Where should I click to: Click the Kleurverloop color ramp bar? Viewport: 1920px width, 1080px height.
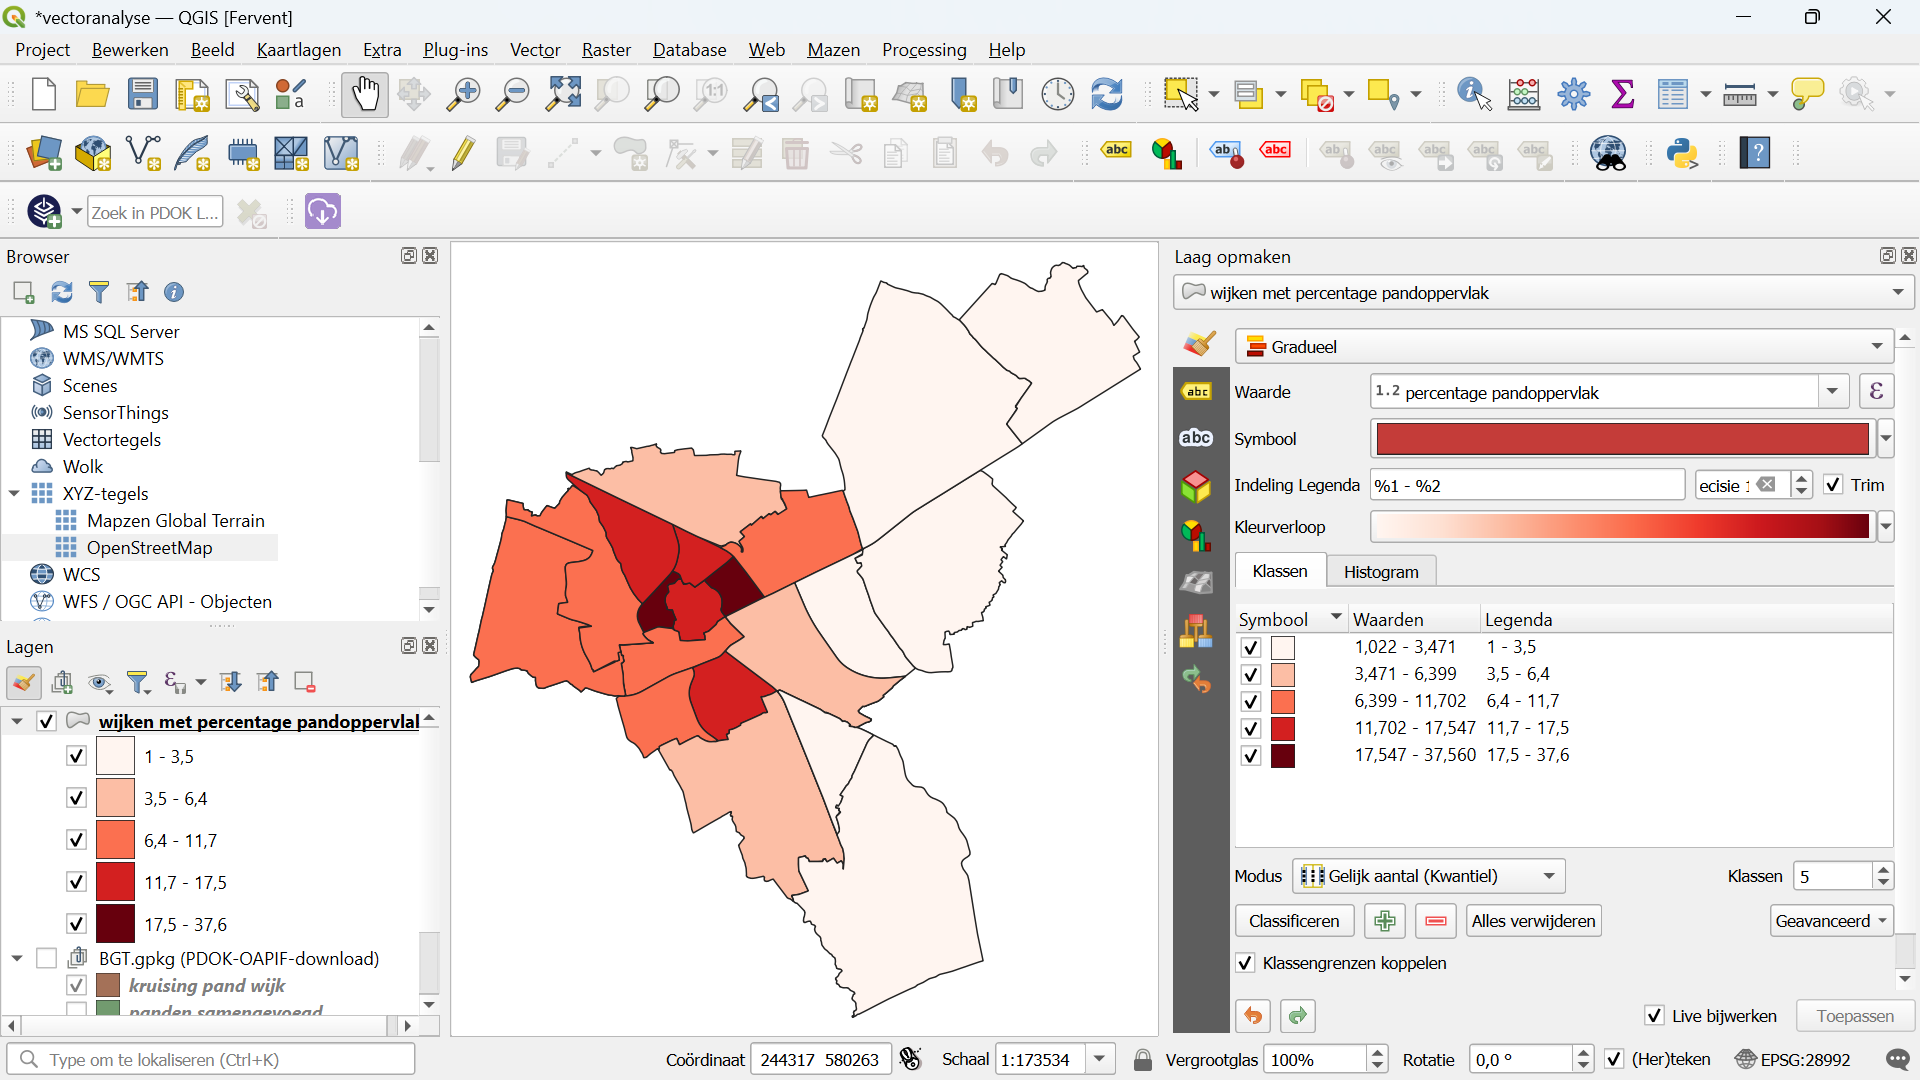tap(1620, 527)
